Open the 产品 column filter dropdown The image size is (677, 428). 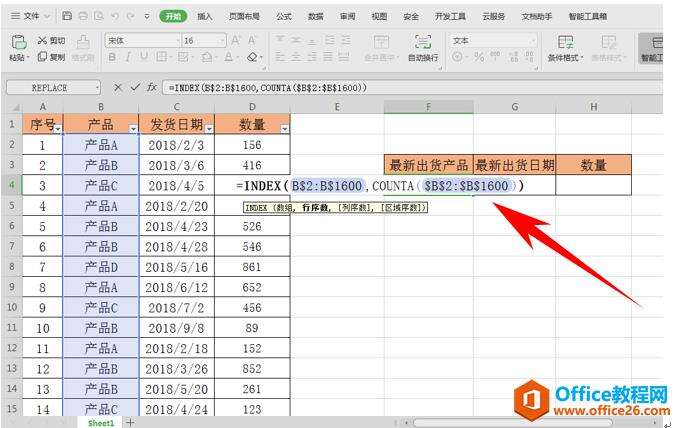point(132,129)
